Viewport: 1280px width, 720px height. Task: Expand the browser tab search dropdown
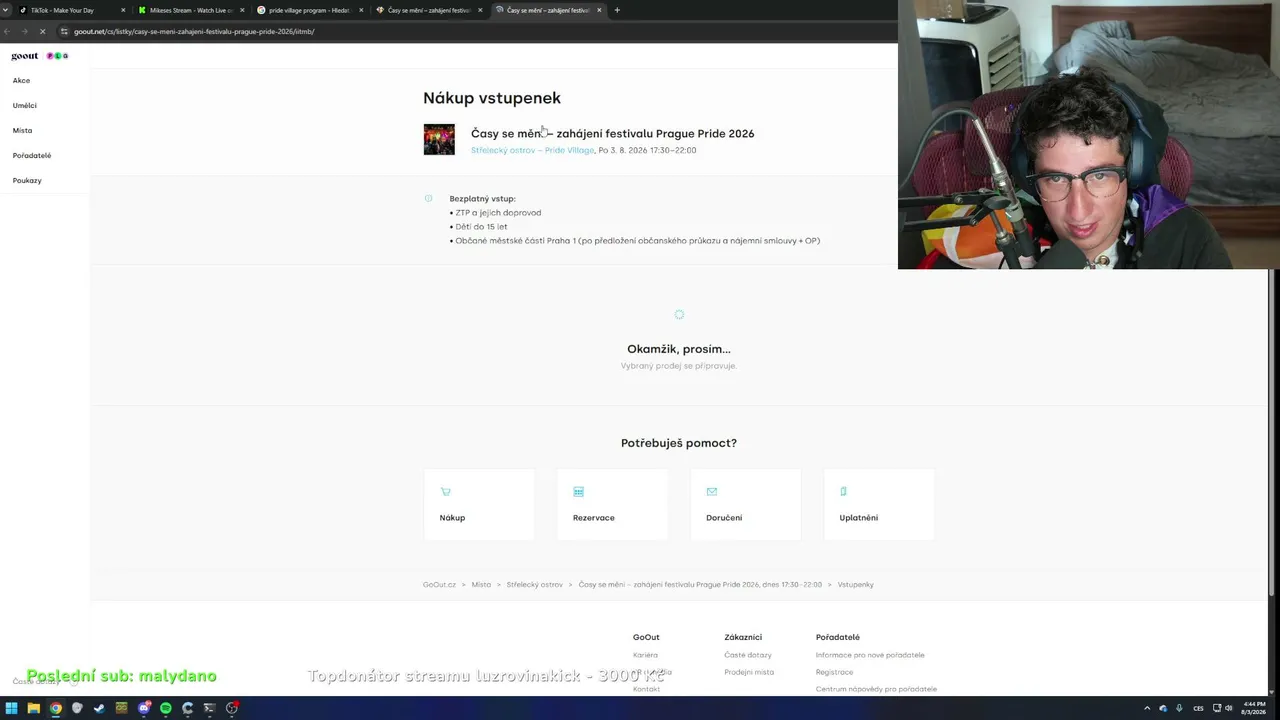(x=8, y=10)
